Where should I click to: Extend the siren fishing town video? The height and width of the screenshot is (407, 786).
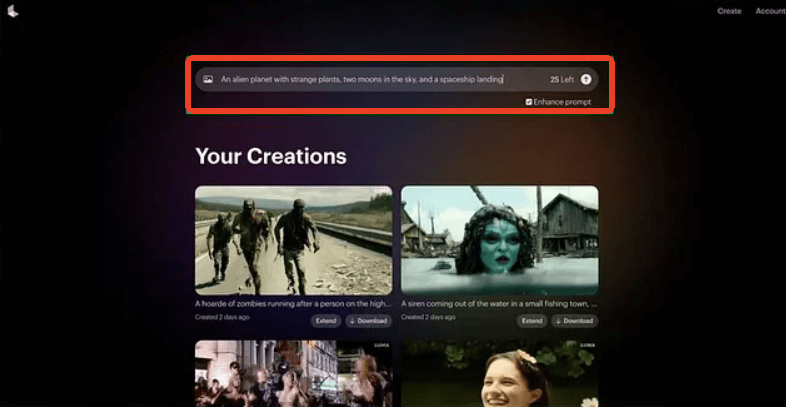tap(532, 321)
